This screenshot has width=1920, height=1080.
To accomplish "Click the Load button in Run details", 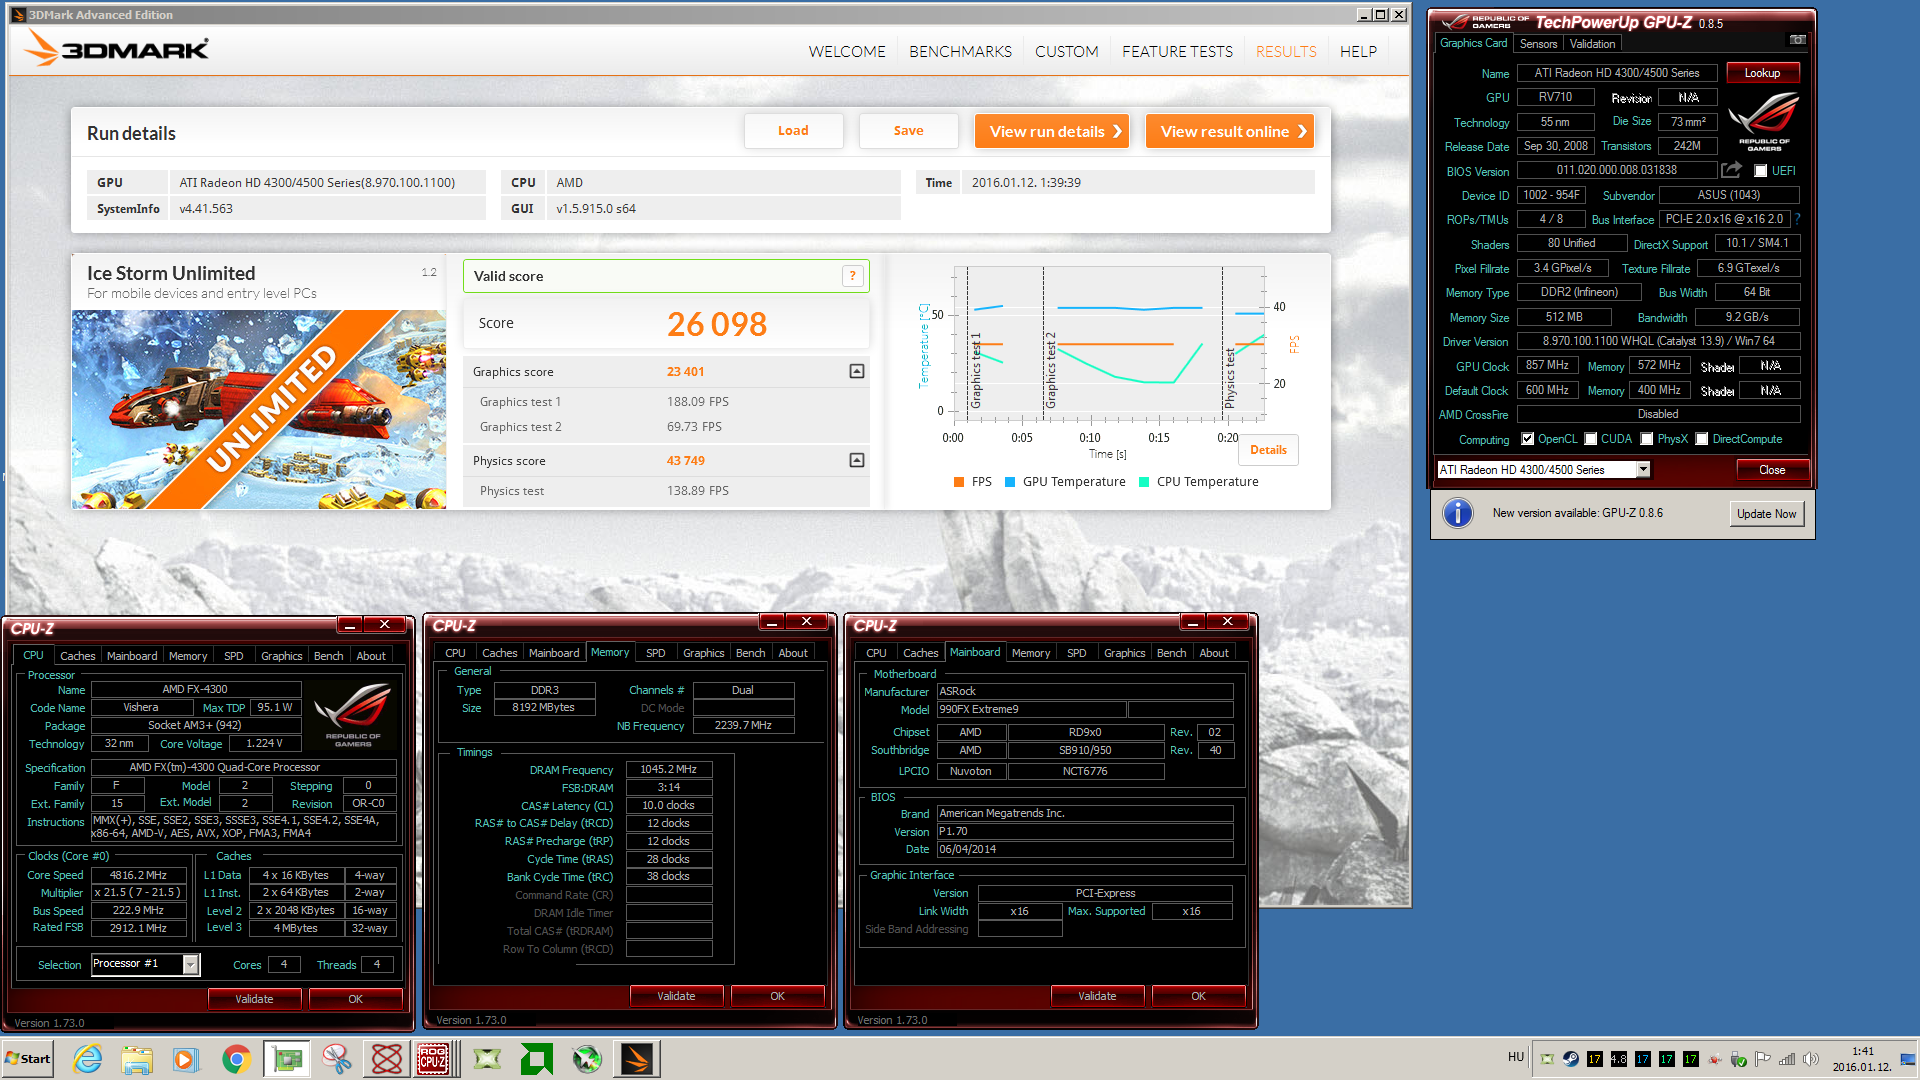I will point(793,131).
